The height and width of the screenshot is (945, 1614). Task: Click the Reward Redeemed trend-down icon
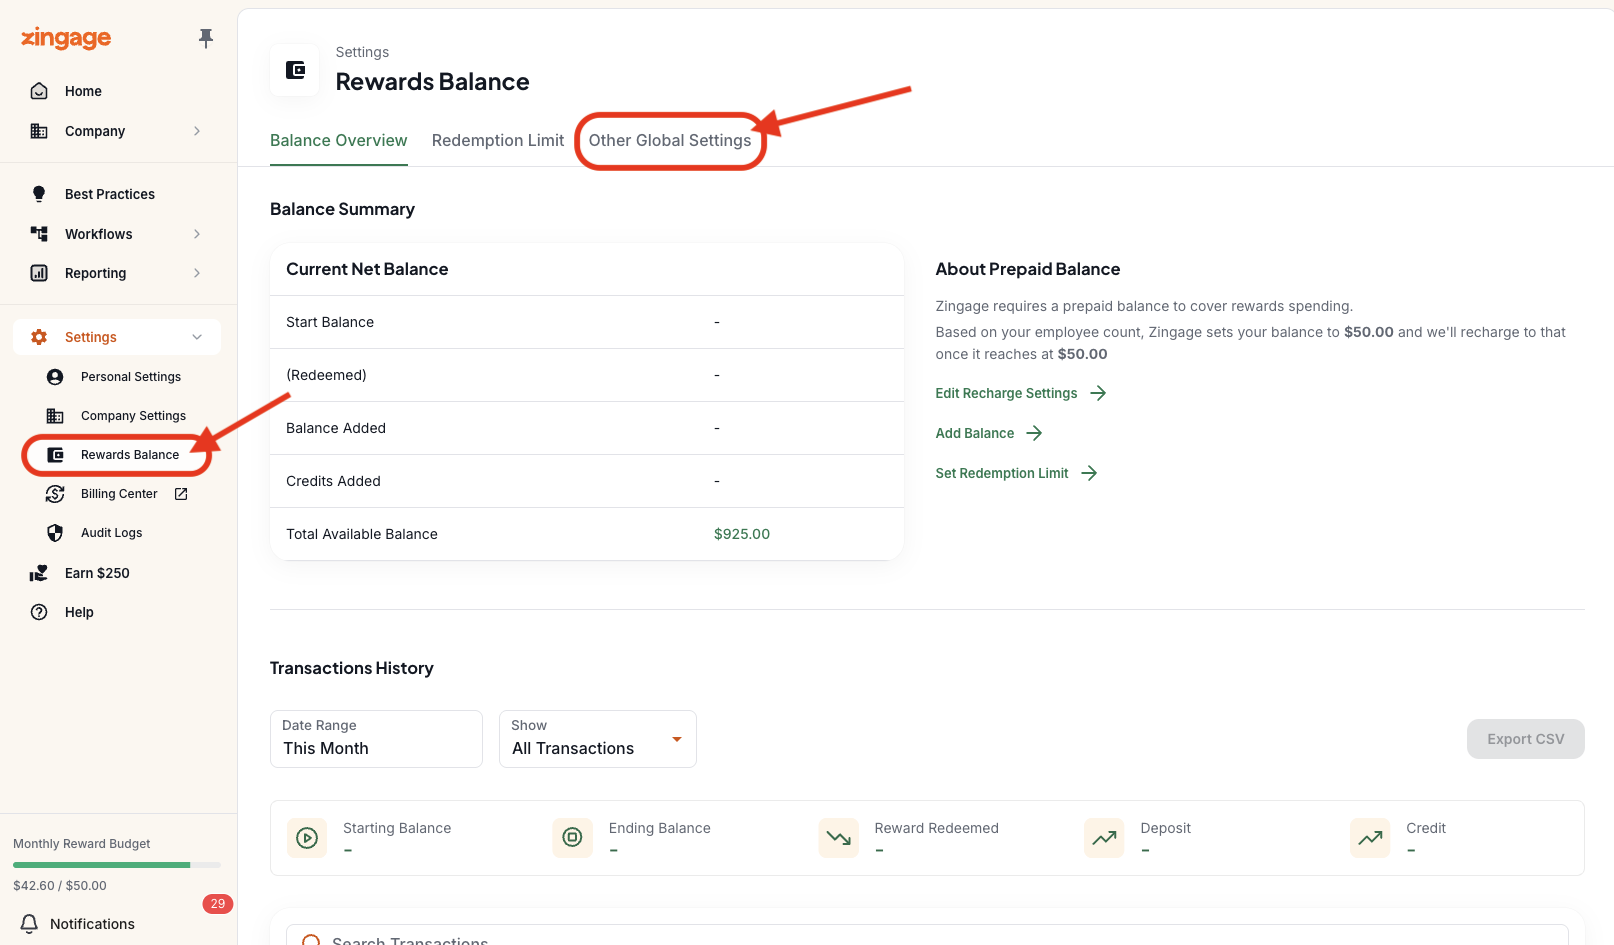tap(838, 838)
